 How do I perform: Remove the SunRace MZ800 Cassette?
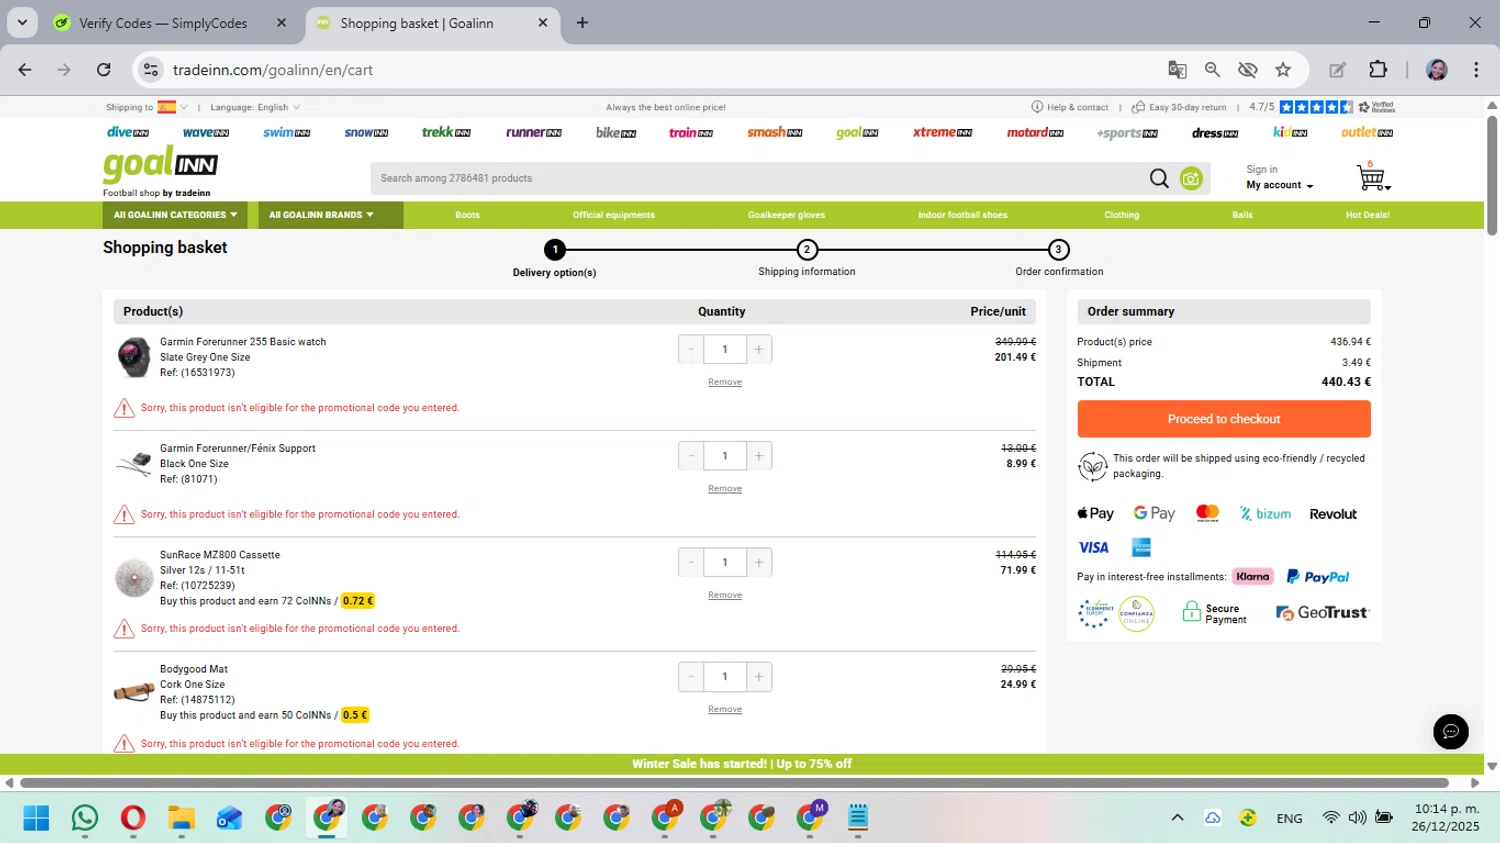(x=725, y=595)
